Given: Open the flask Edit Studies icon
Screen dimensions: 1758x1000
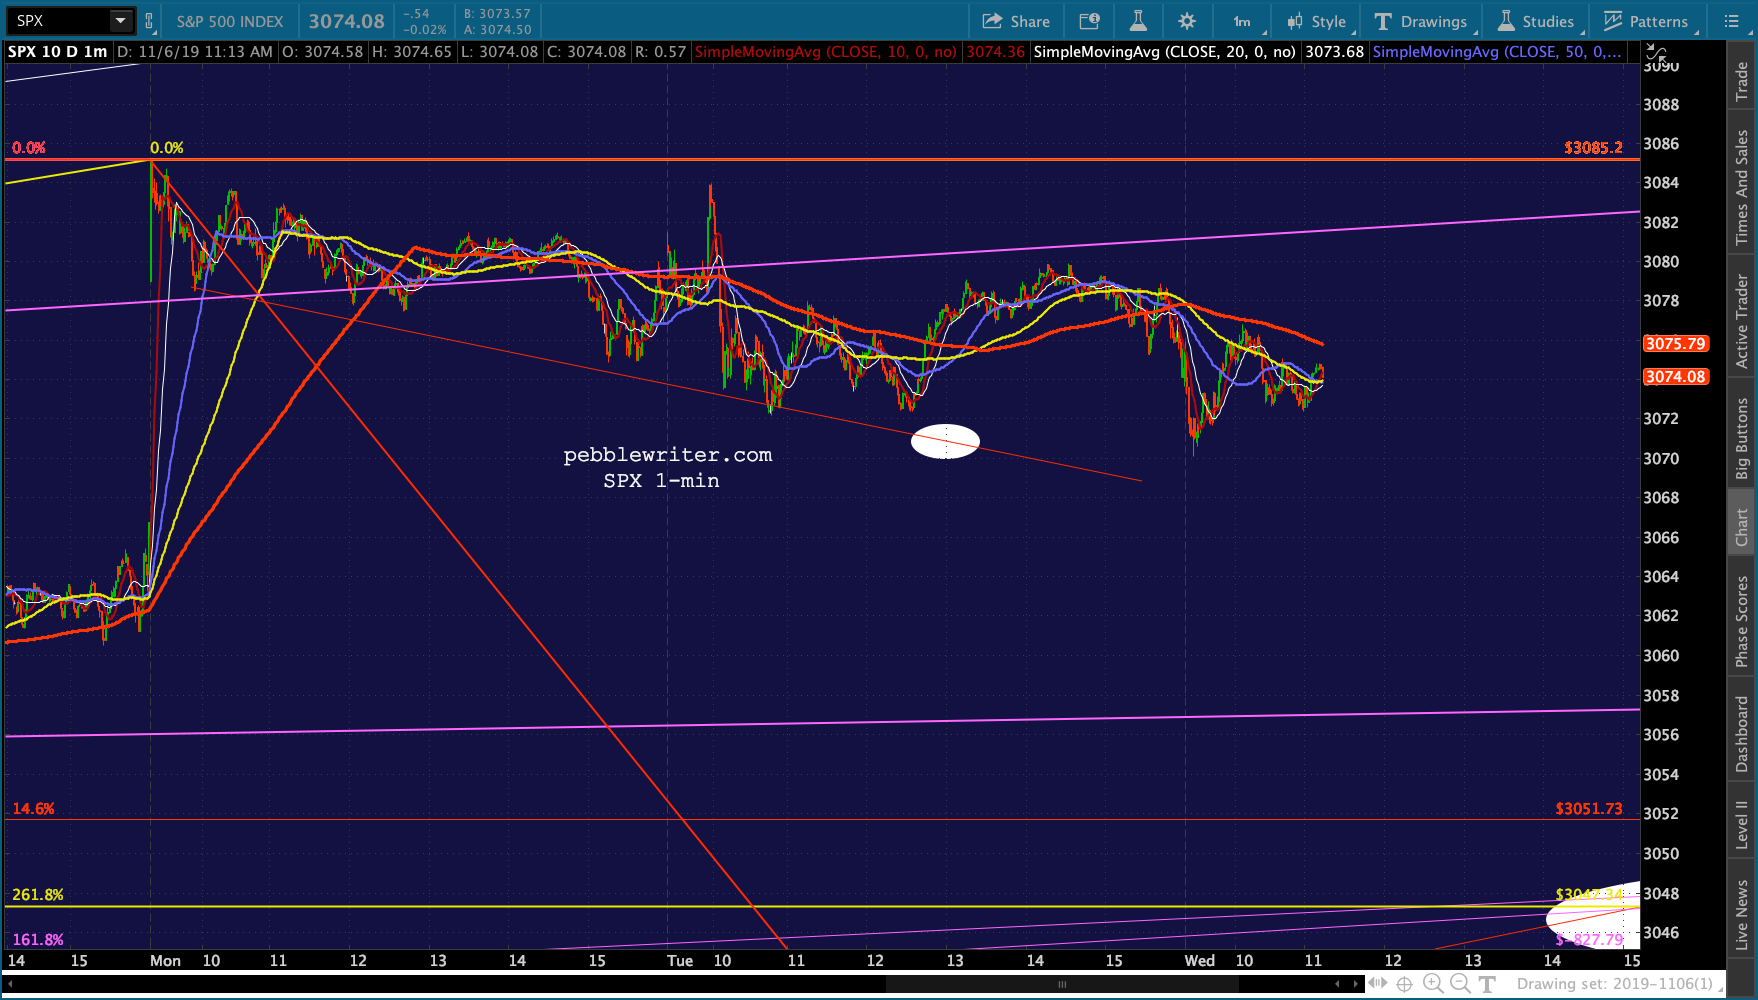Looking at the screenshot, I should click(x=1138, y=21).
